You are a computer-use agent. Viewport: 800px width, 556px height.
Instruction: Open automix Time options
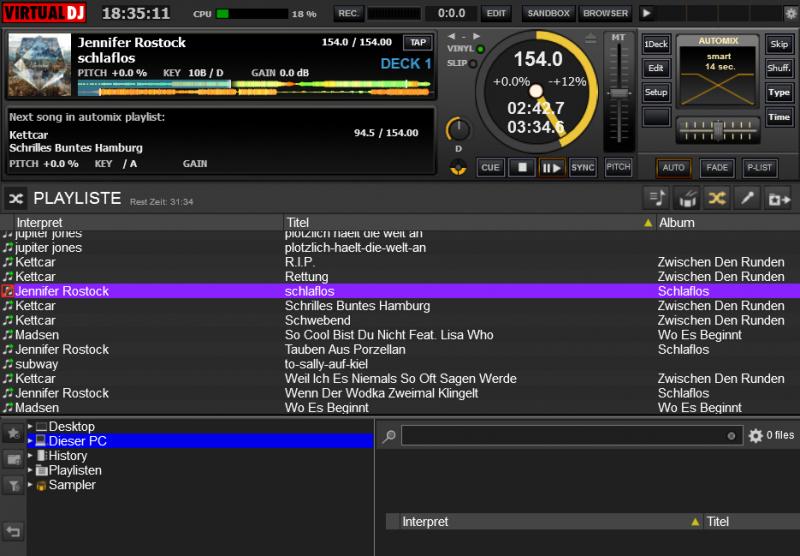pos(779,117)
